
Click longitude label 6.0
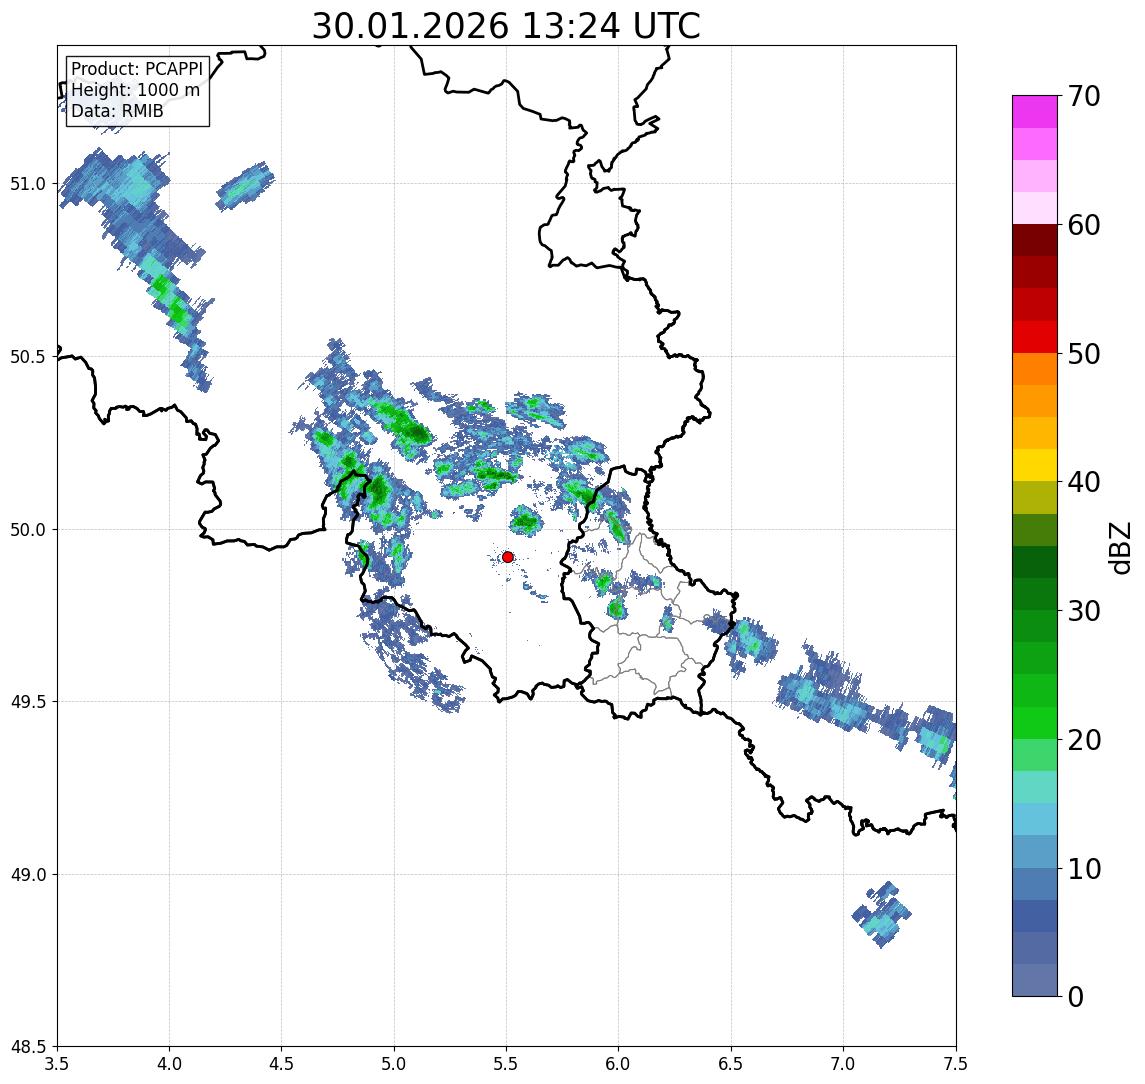(x=619, y=1064)
